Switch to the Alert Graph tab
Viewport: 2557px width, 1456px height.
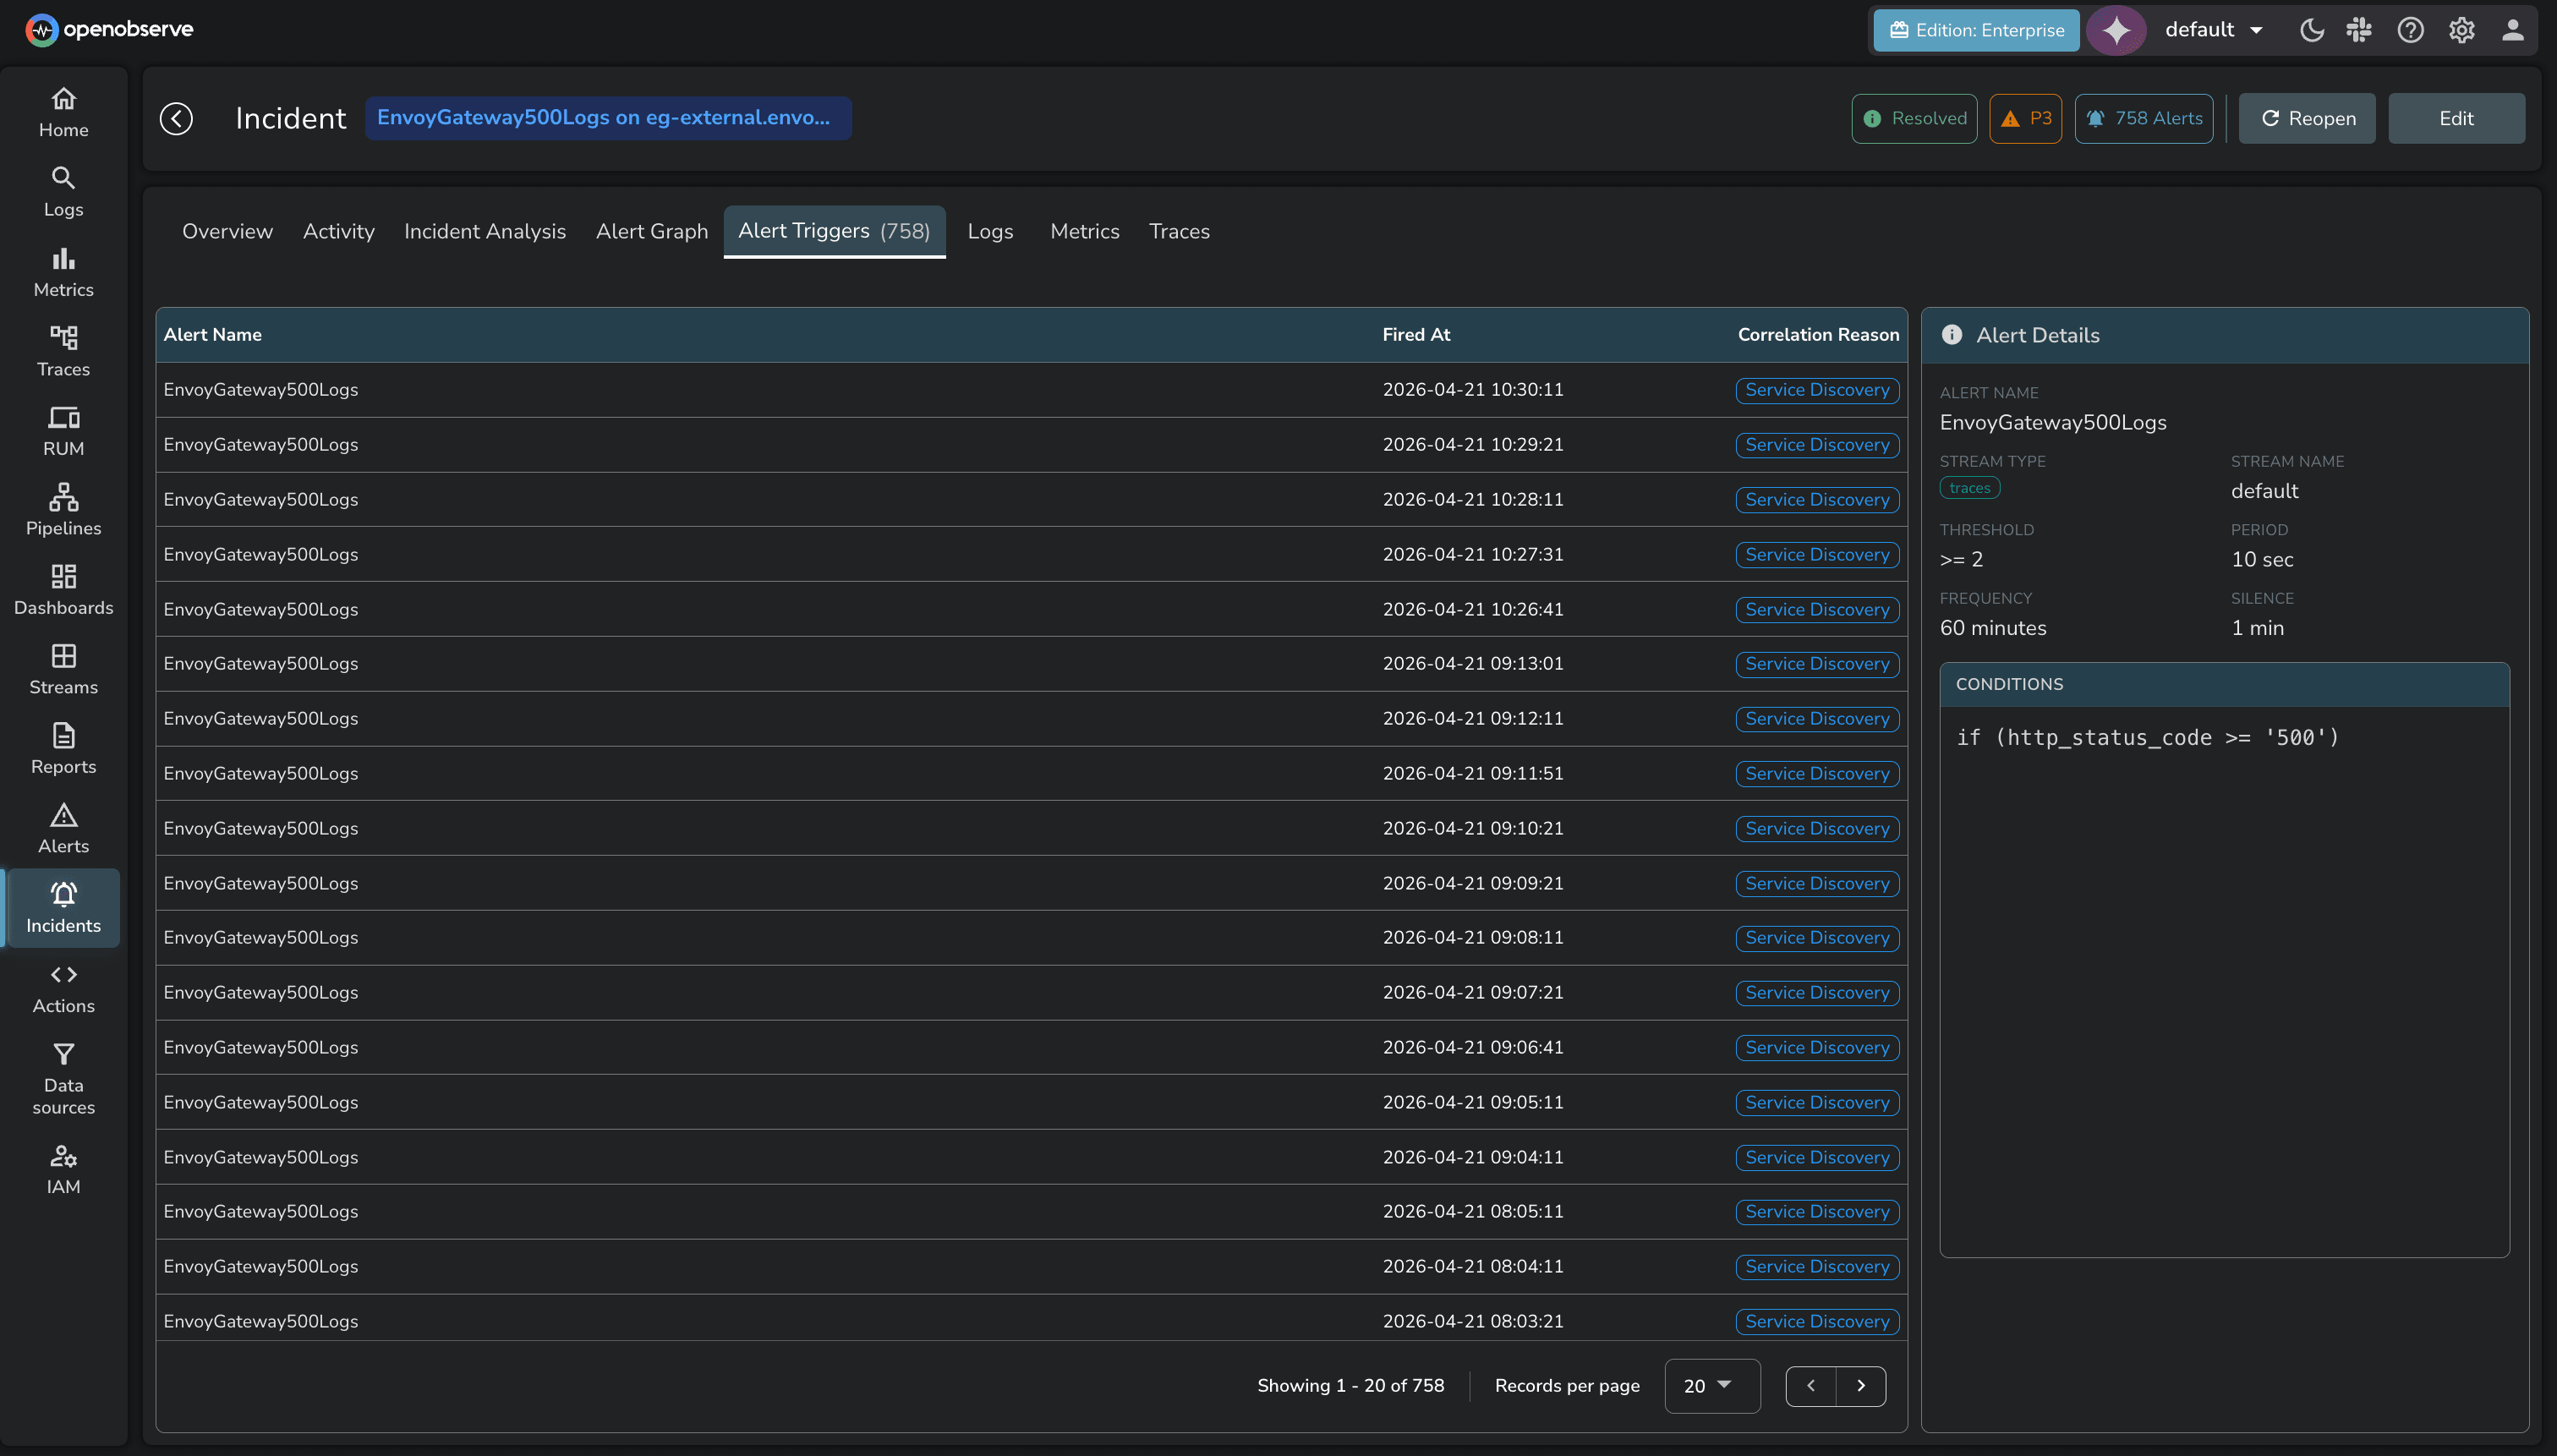[x=651, y=231]
